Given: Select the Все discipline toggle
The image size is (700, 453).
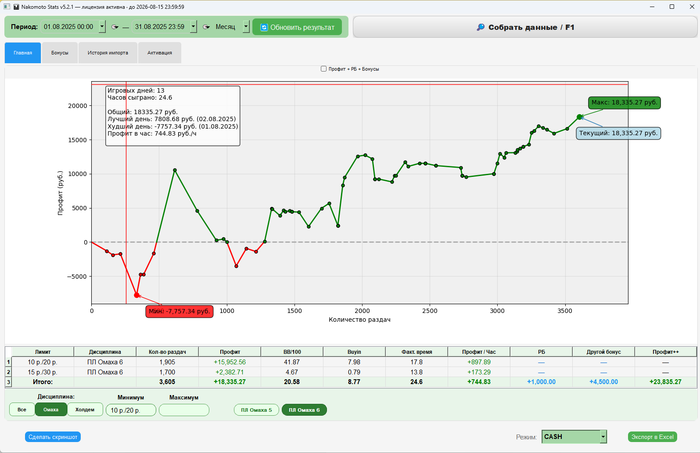Looking at the screenshot, I should (22, 410).
